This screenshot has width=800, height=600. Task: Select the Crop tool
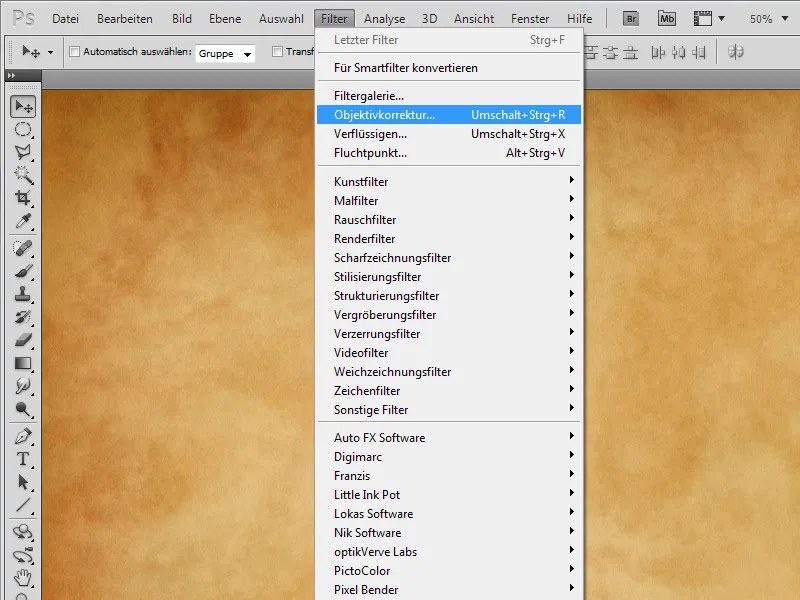click(x=23, y=197)
